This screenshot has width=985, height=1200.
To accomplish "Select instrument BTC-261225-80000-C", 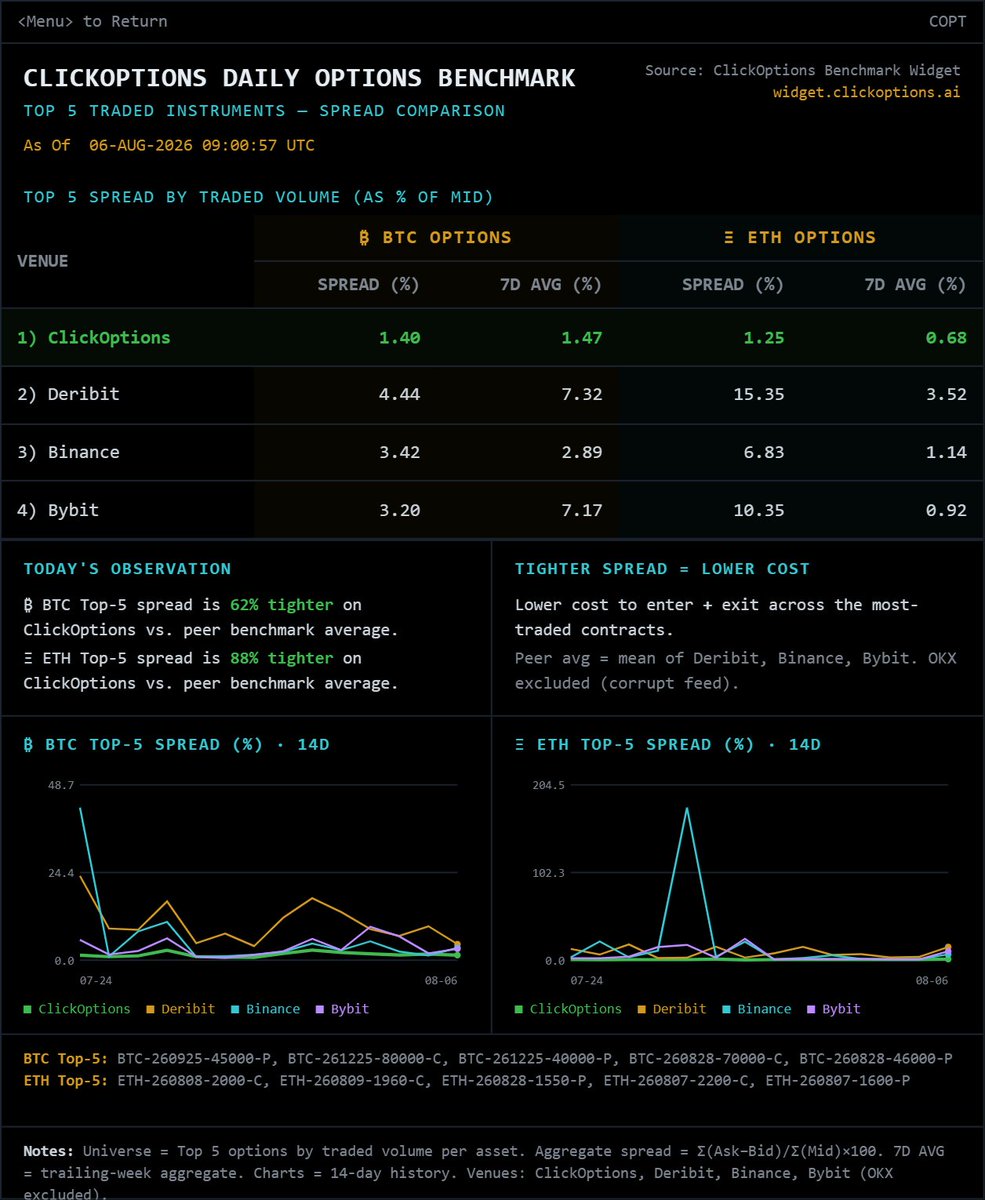I will (x=366, y=1058).
